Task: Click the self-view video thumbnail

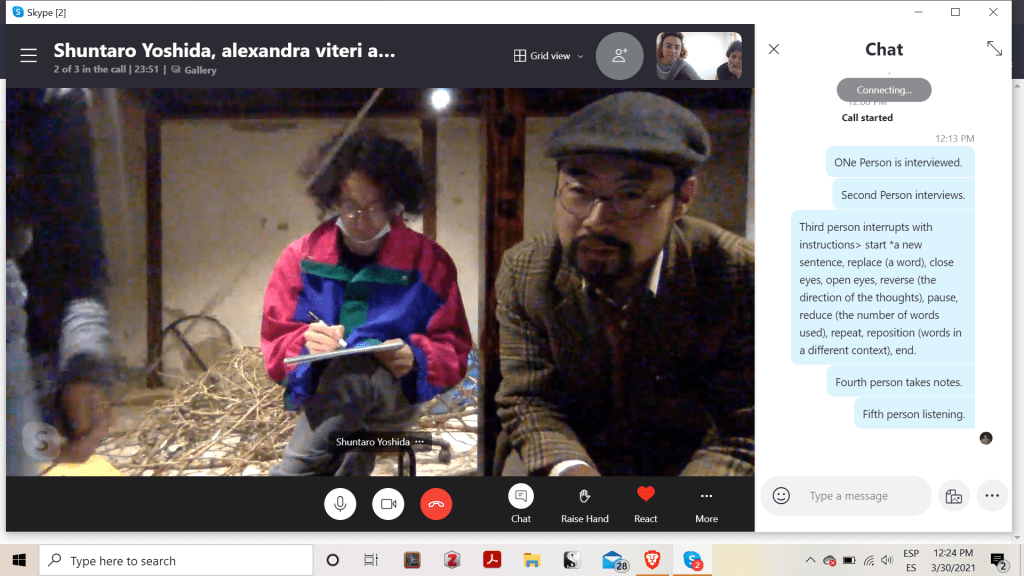Action: click(x=698, y=56)
